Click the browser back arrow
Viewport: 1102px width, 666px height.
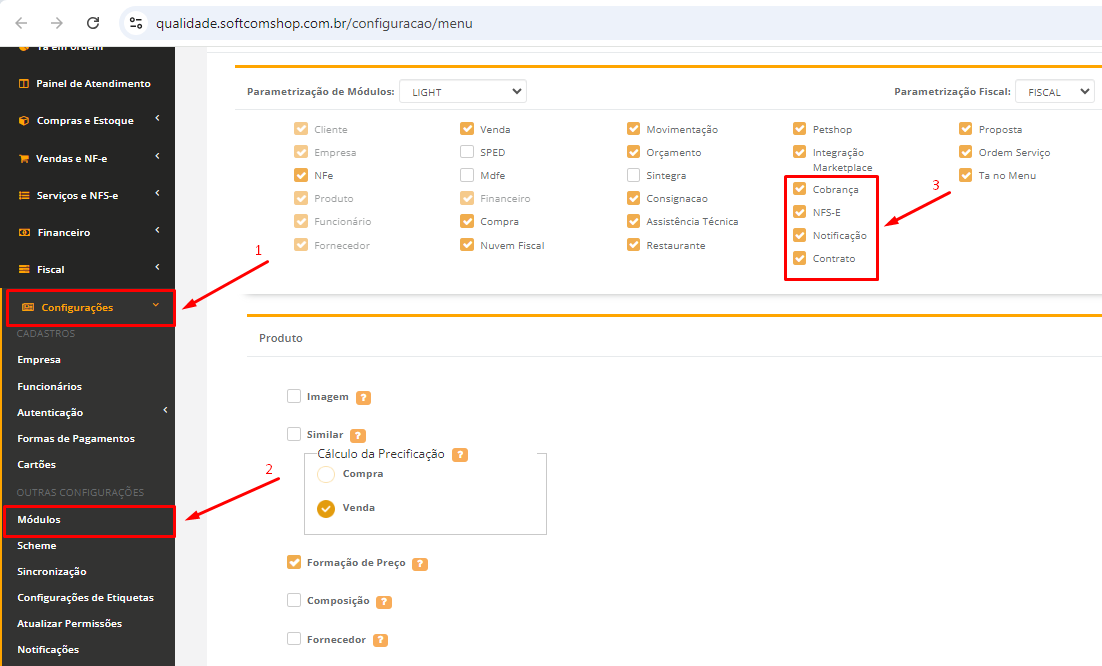21,22
